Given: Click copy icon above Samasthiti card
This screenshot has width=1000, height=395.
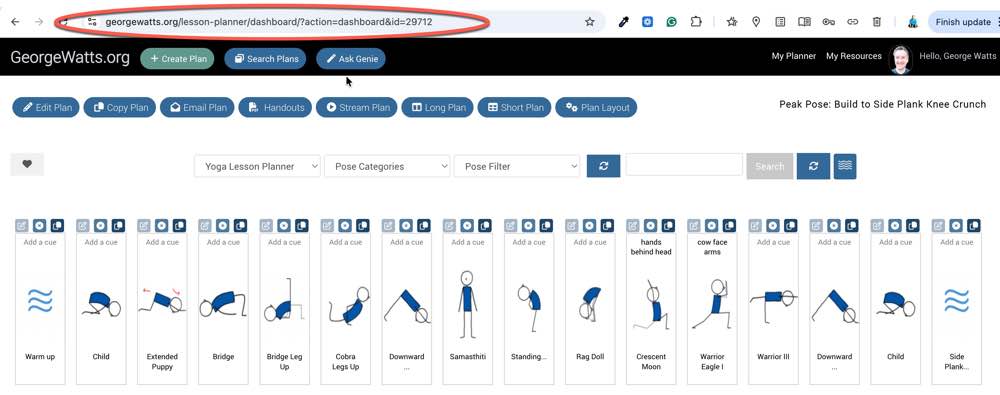Looking at the screenshot, I should [x=485, y=225].
